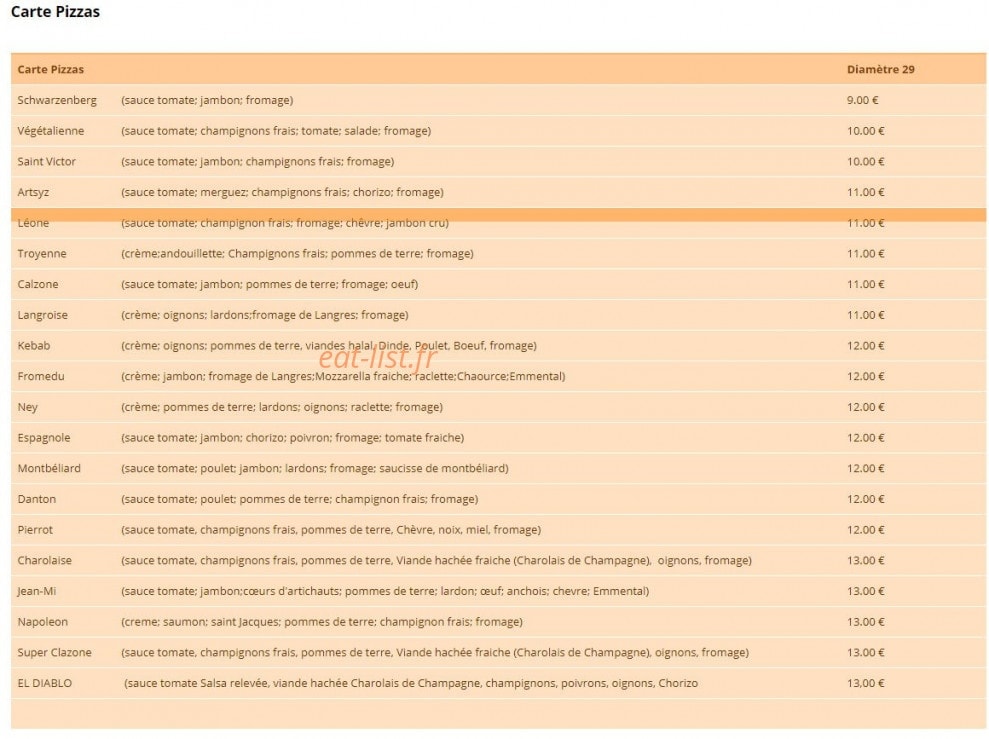Select the Danton pizza name
The height and width of the screenshot is (739, 989).
(x=37, y=499)
